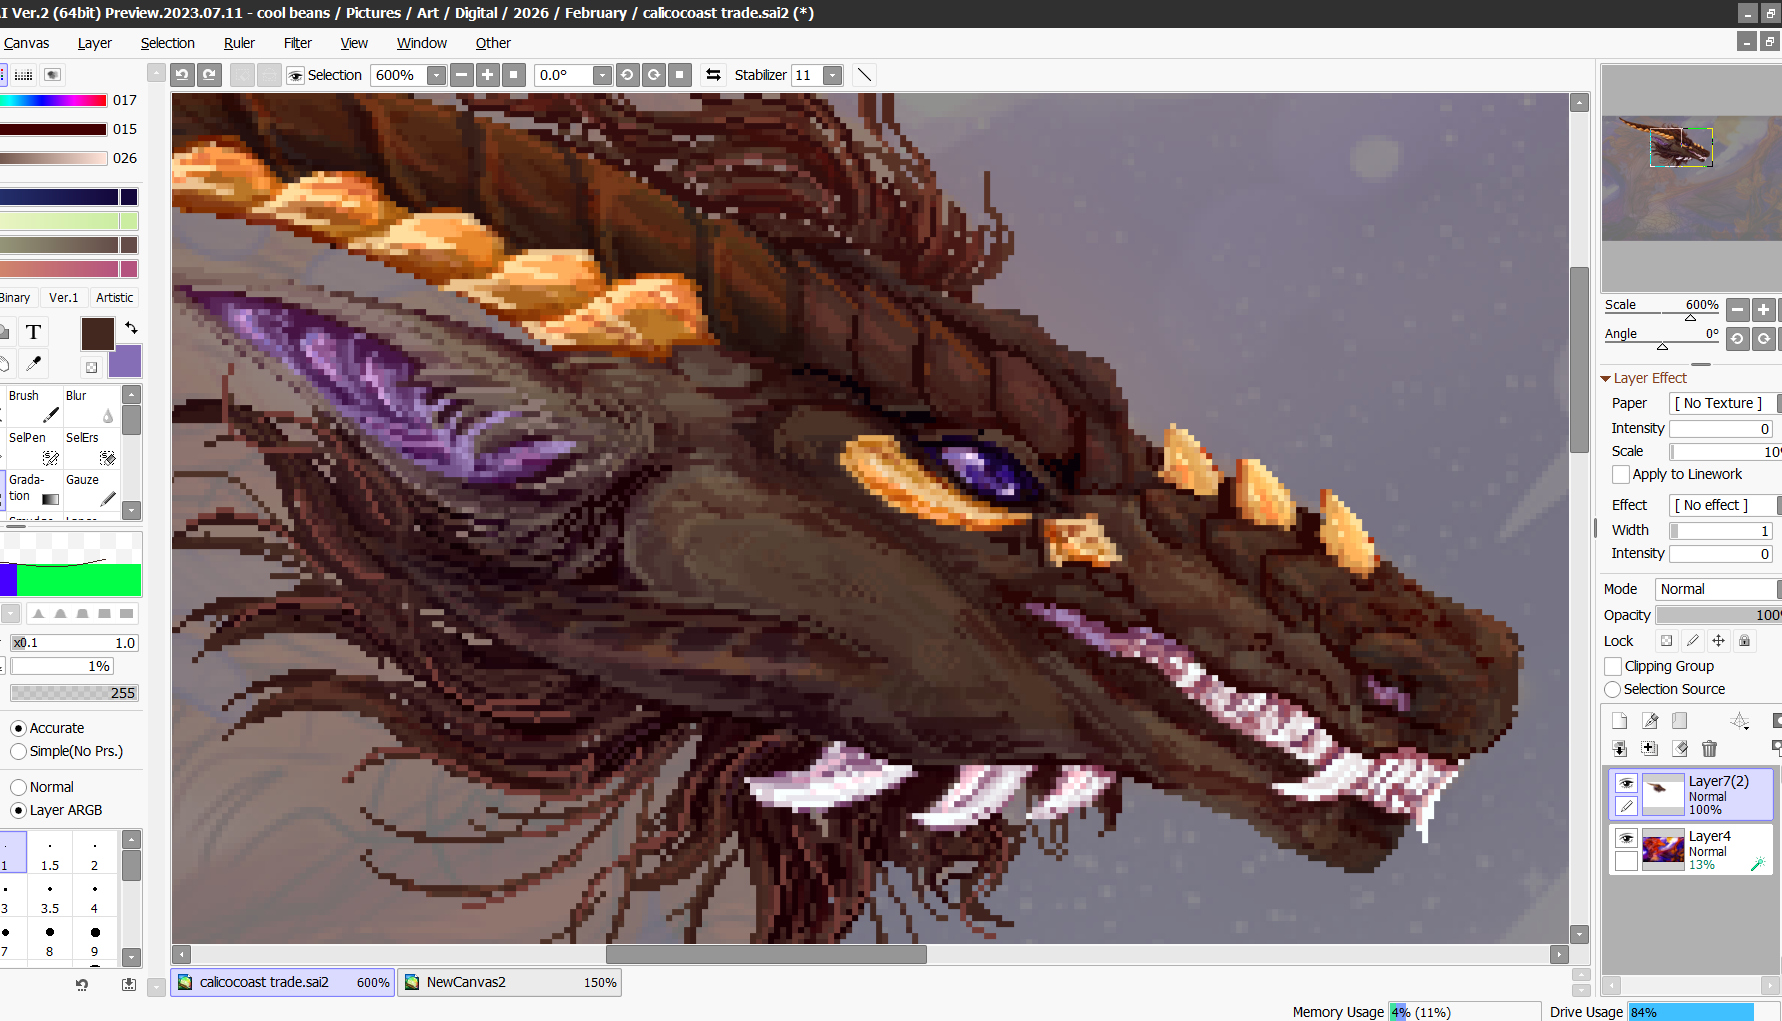Switch to the NewCanvas2 document tab
Viewport: 1782px width, 1021px height.
[x=509, y=982]
